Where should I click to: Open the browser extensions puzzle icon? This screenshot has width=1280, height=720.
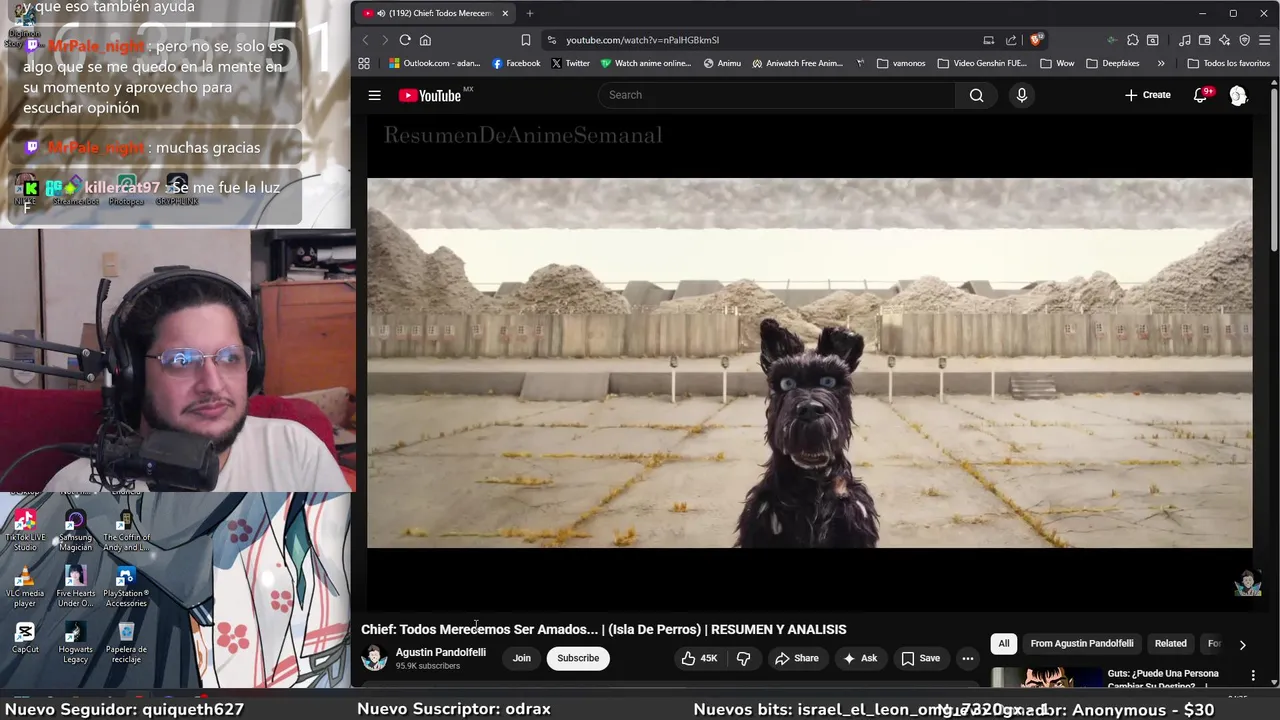pyautogui.click(x=1132, y=40)
